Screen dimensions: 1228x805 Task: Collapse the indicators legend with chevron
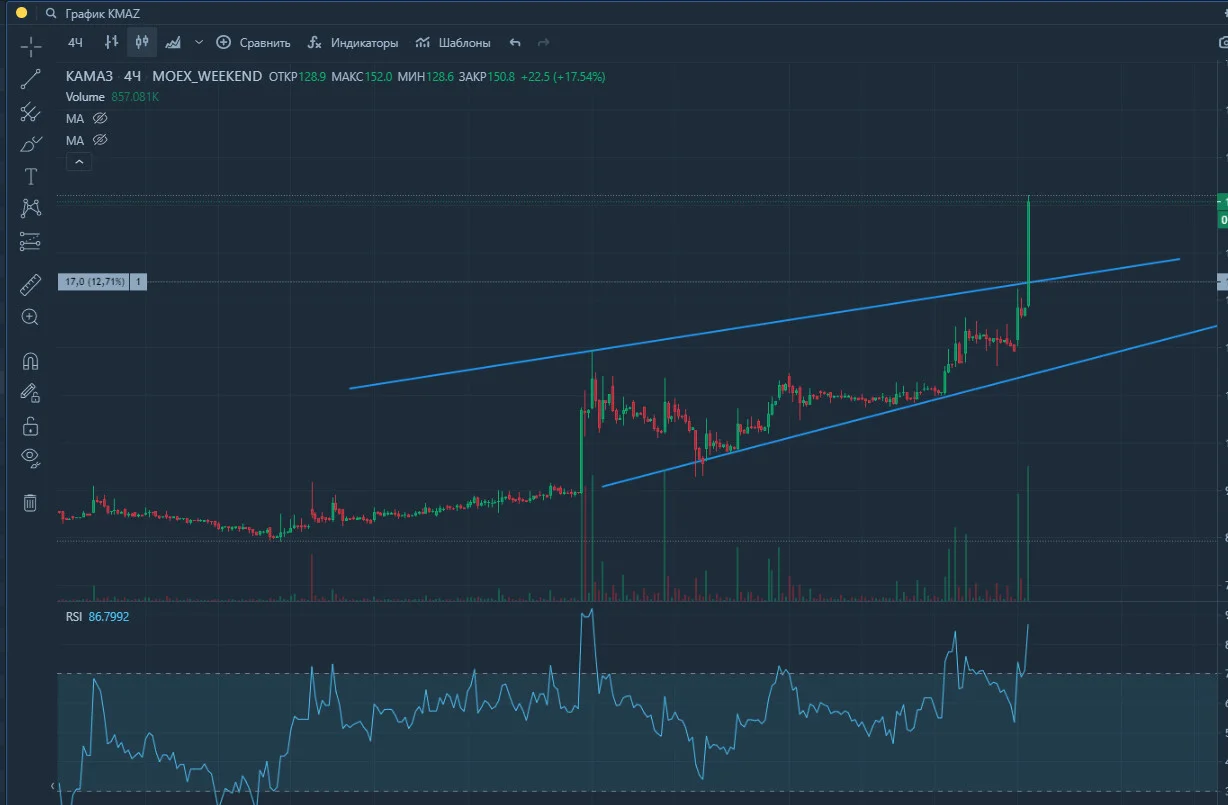(x=79, y=161)
